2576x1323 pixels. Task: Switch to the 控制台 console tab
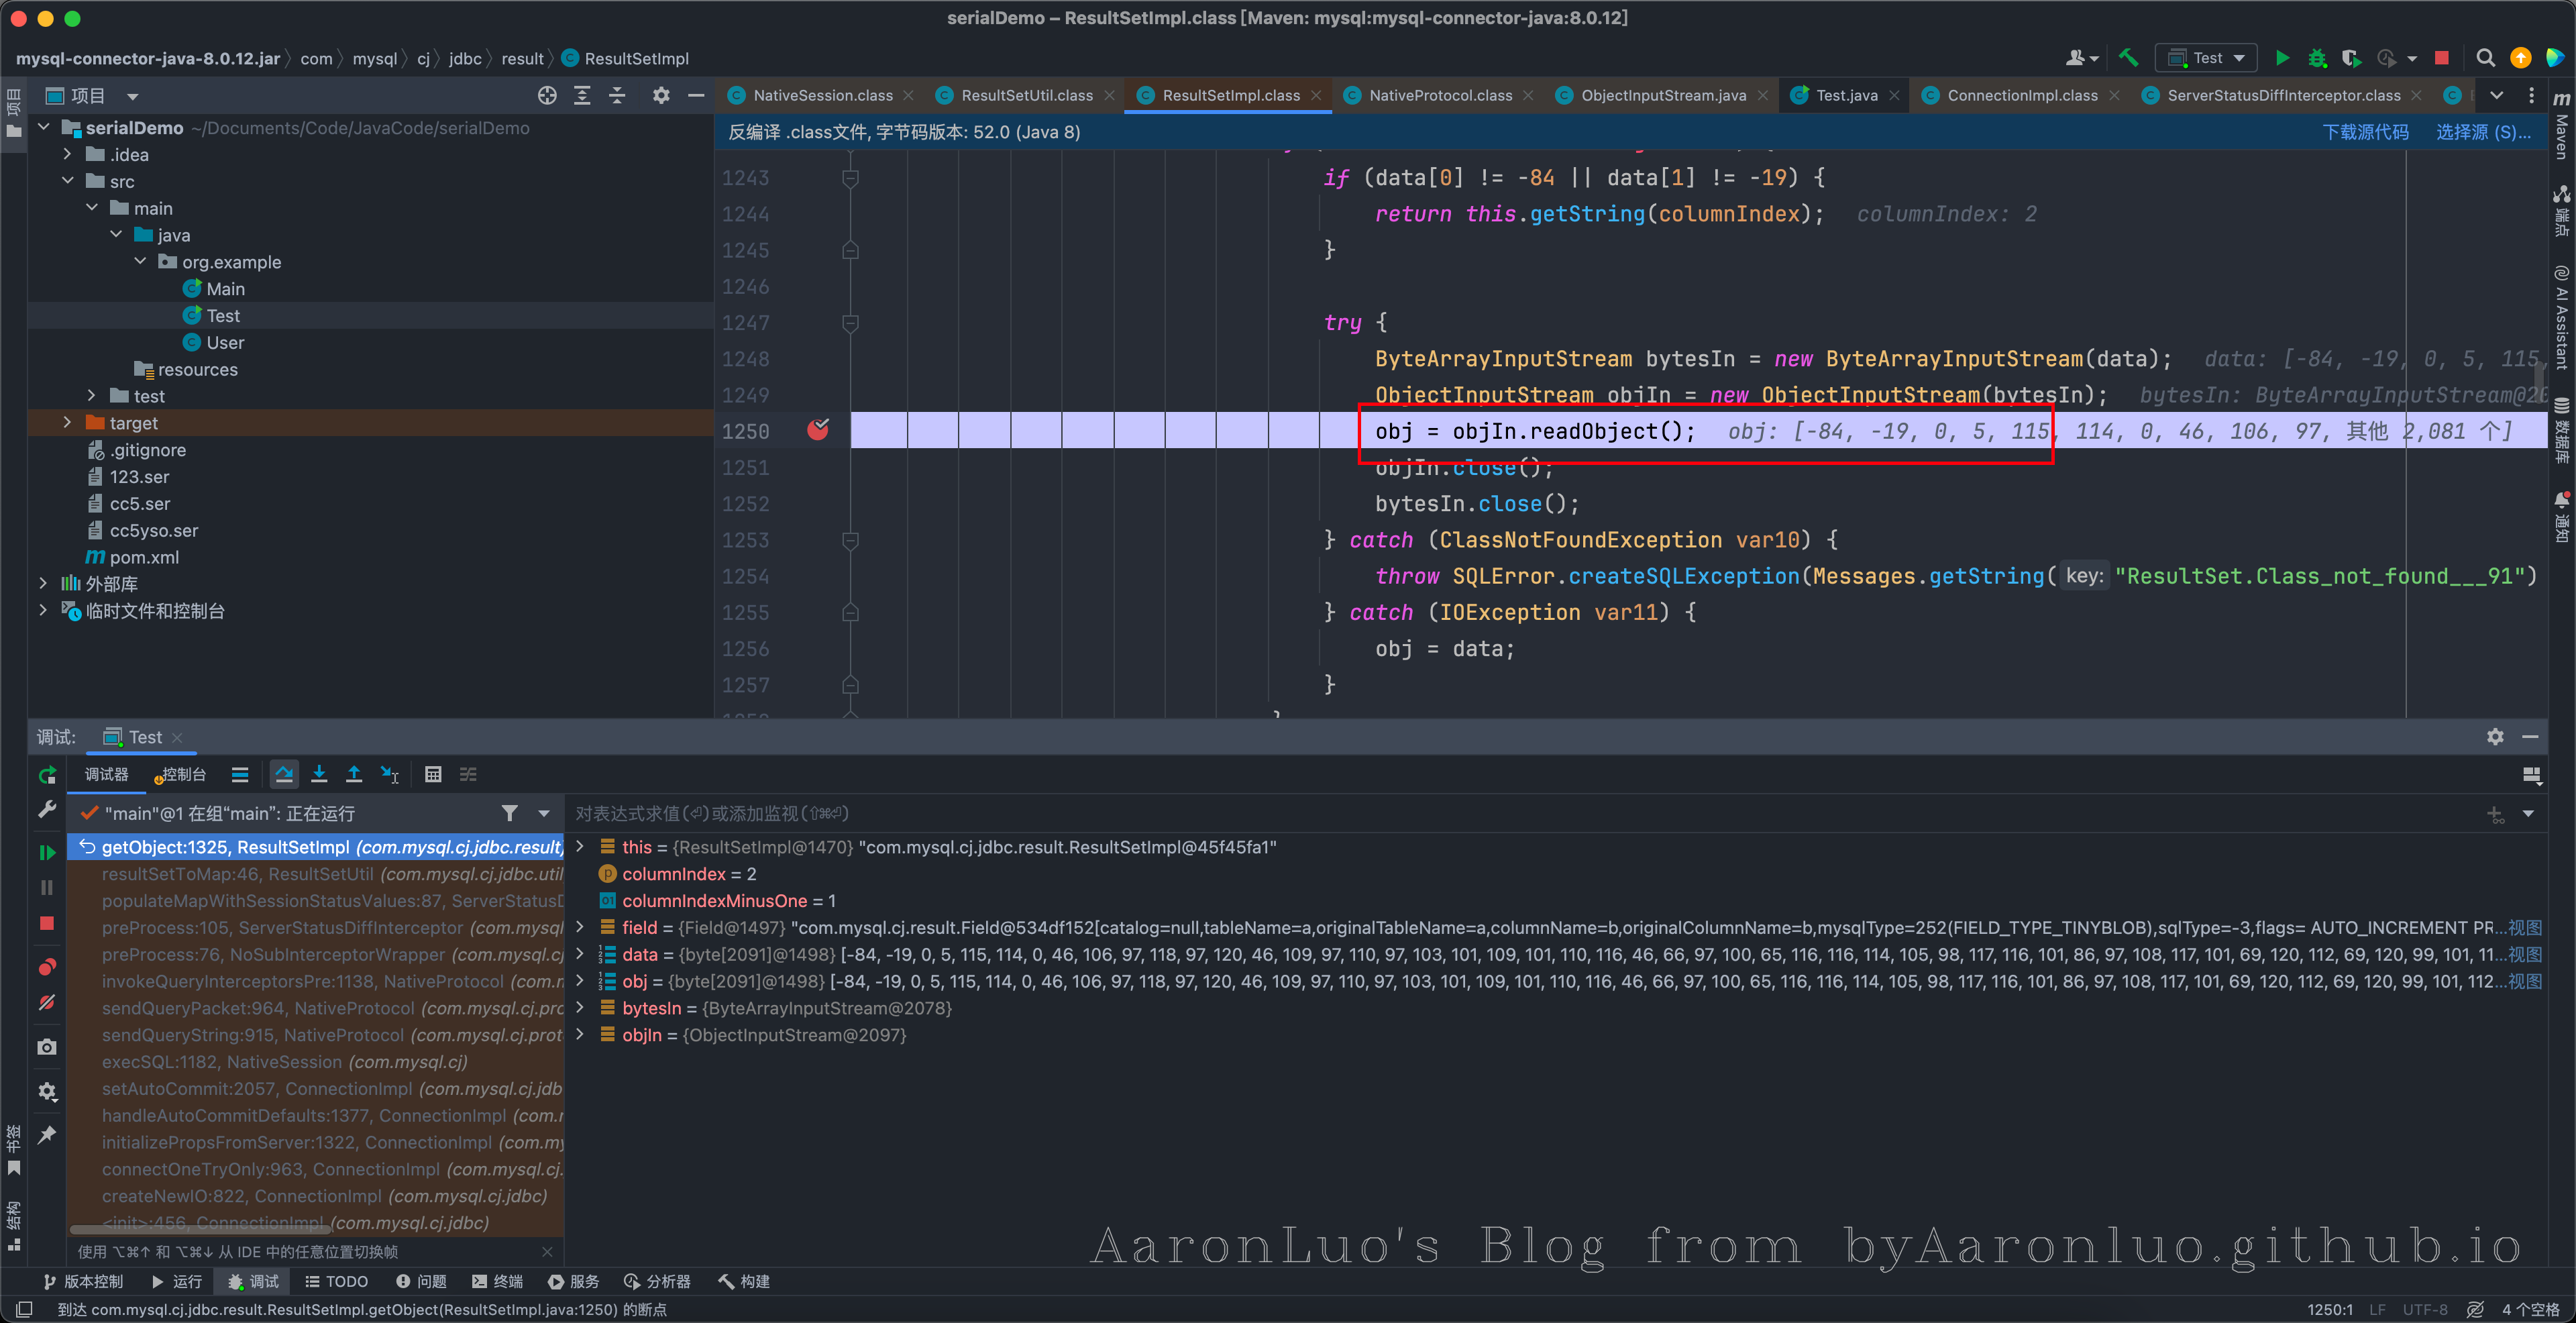182,774
